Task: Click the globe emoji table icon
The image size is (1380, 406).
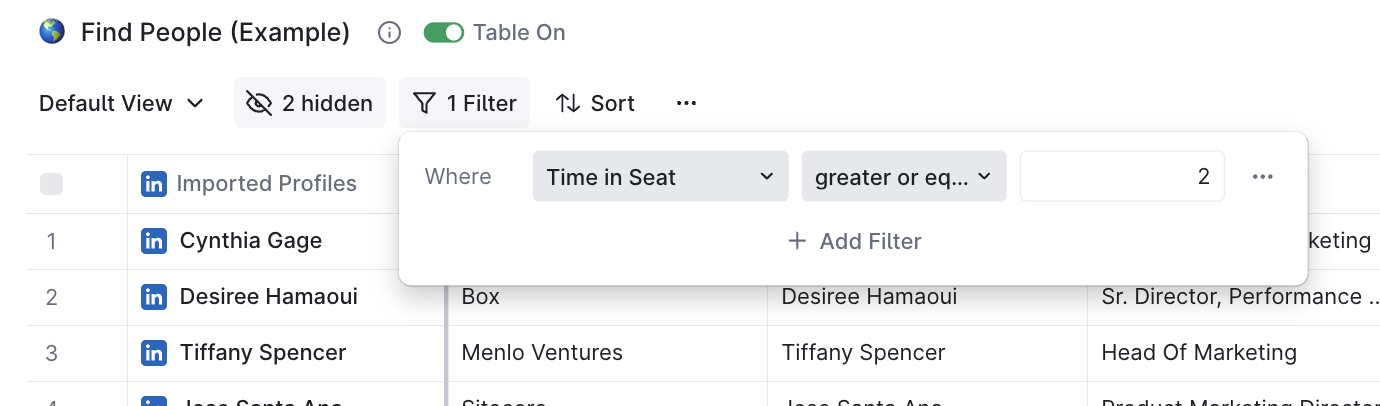Action: (x=52, y=32)
